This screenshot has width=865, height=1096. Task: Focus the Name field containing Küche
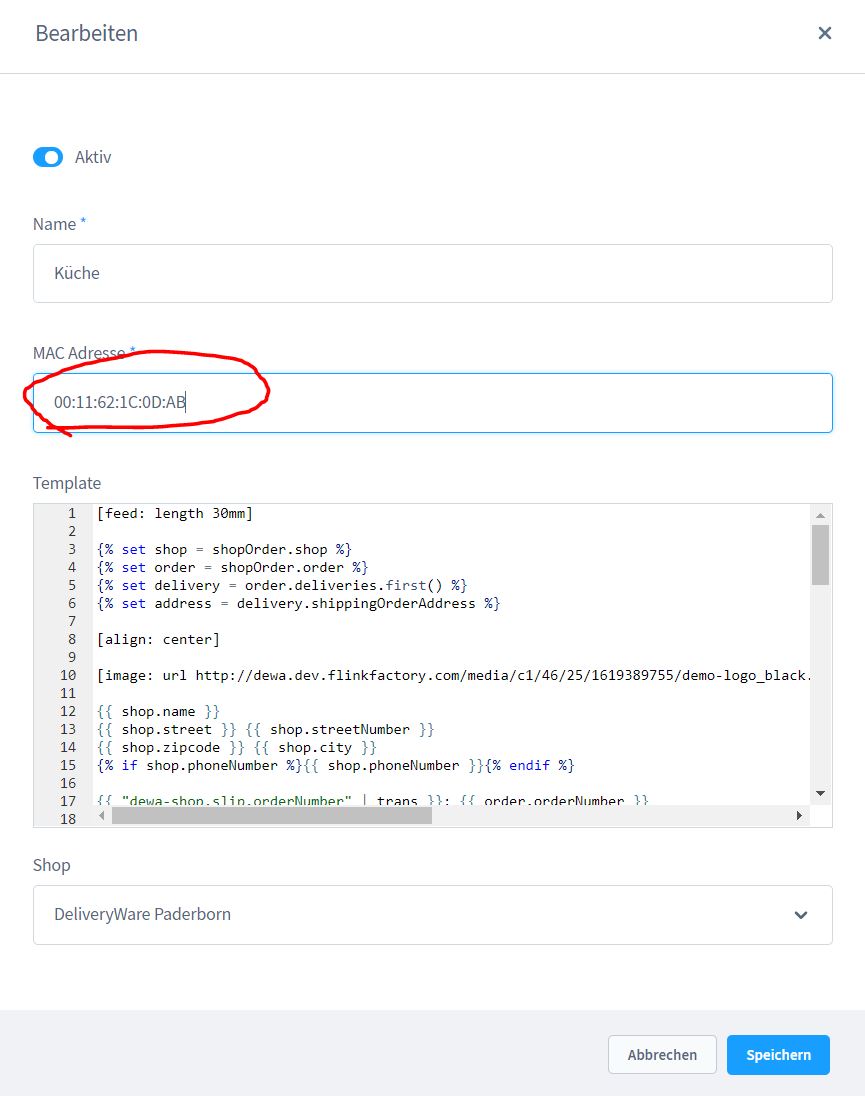[432, 273]
